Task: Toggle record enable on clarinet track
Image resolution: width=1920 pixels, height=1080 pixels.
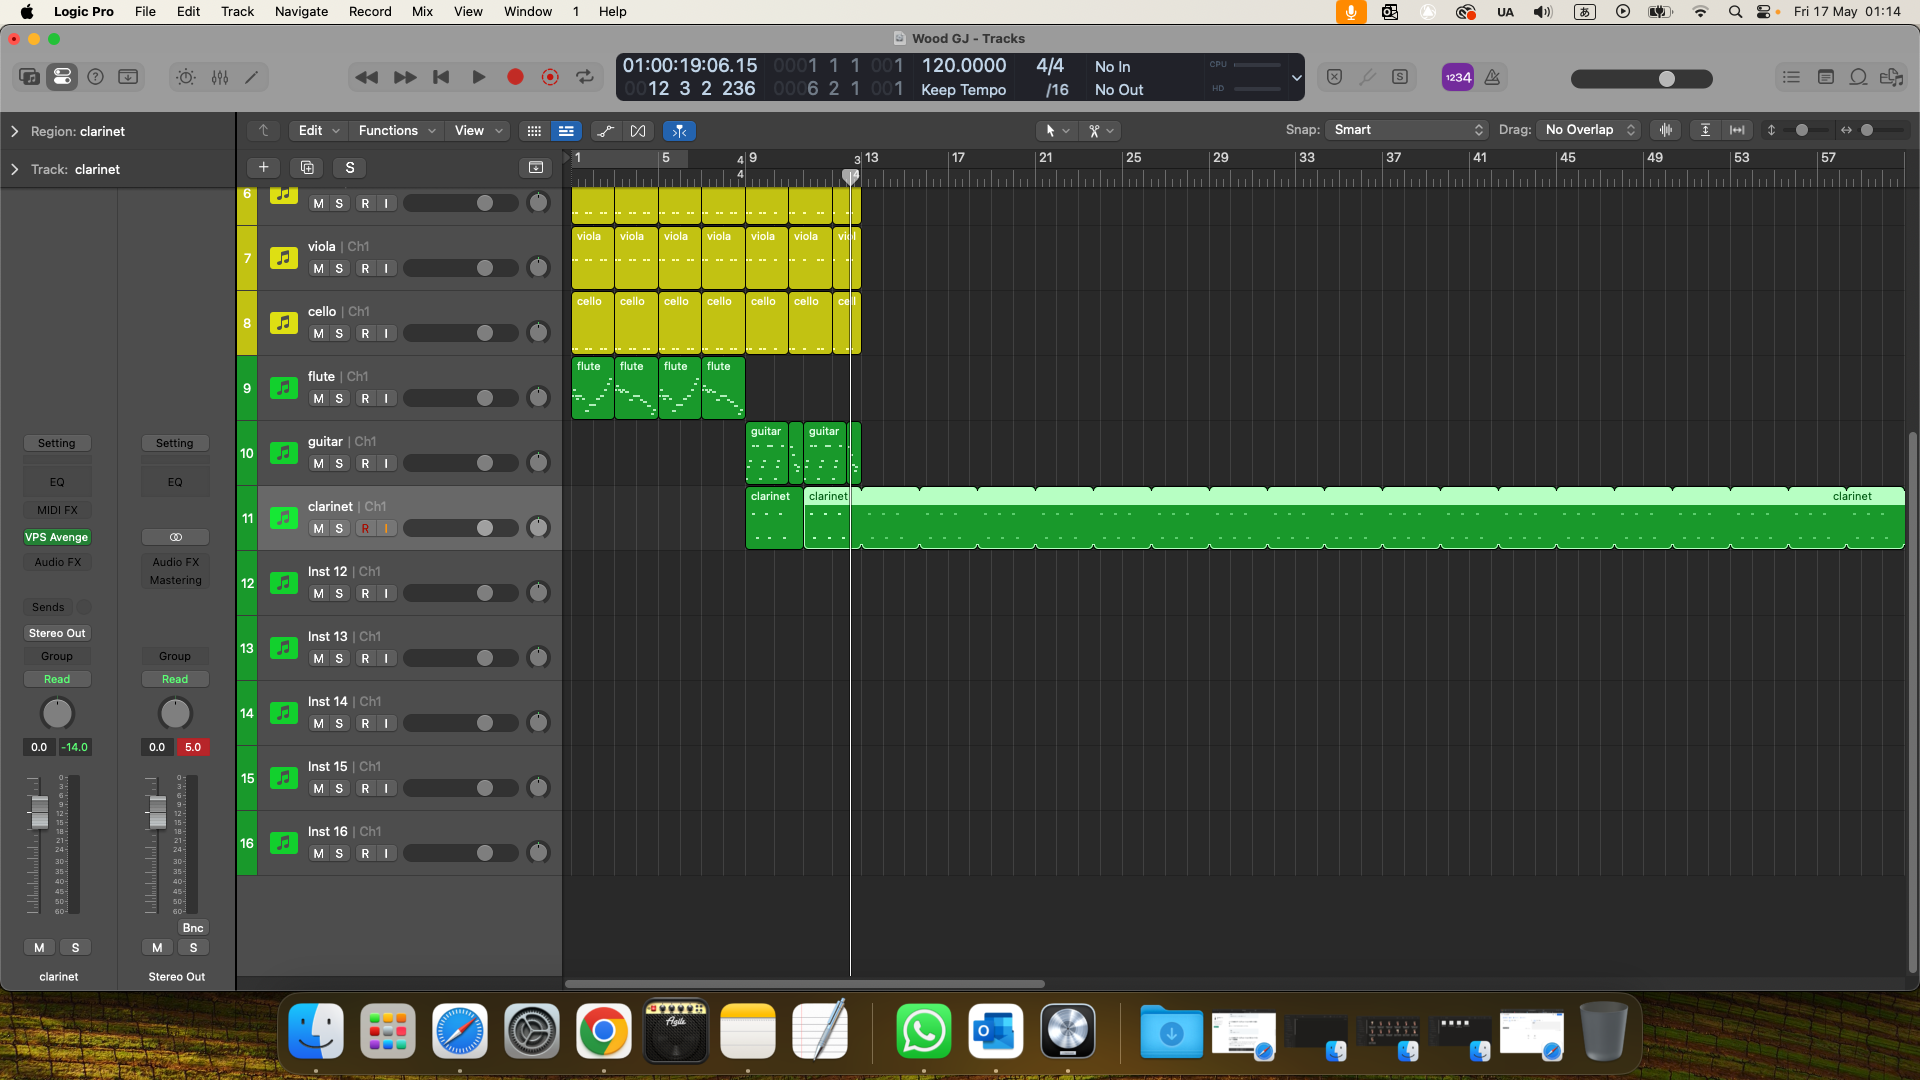Action: coord(365,529)
